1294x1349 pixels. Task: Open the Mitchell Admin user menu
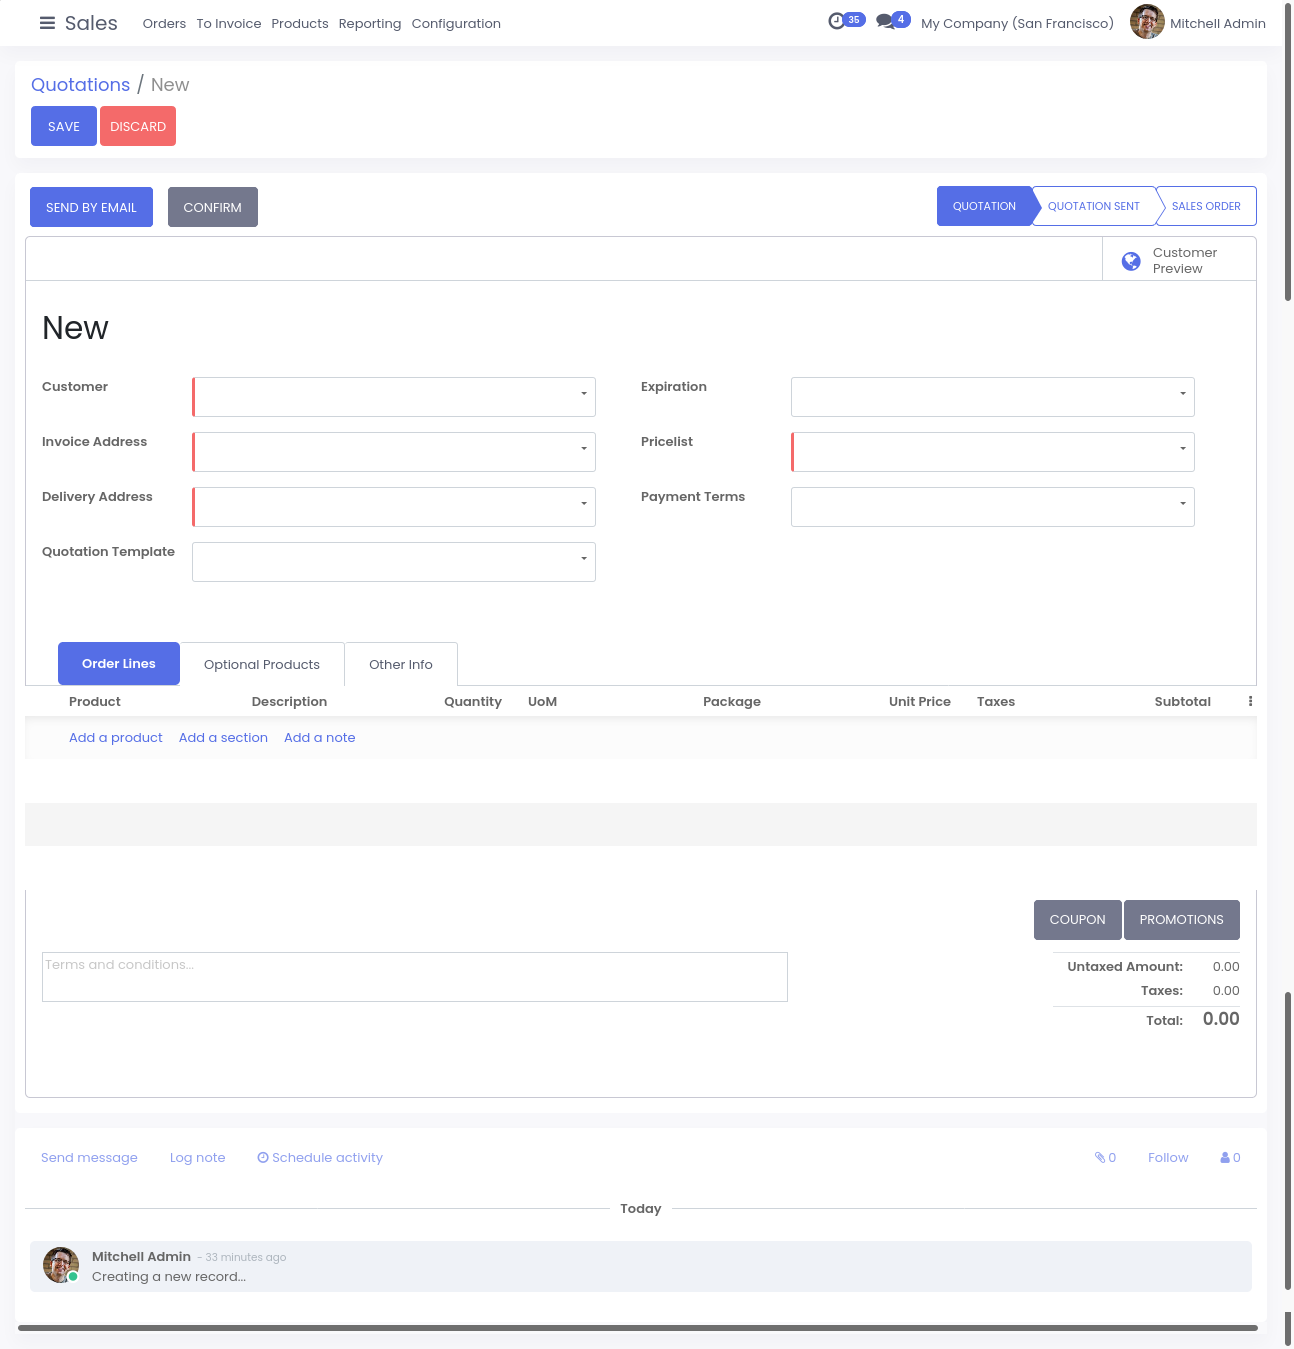1198,22
